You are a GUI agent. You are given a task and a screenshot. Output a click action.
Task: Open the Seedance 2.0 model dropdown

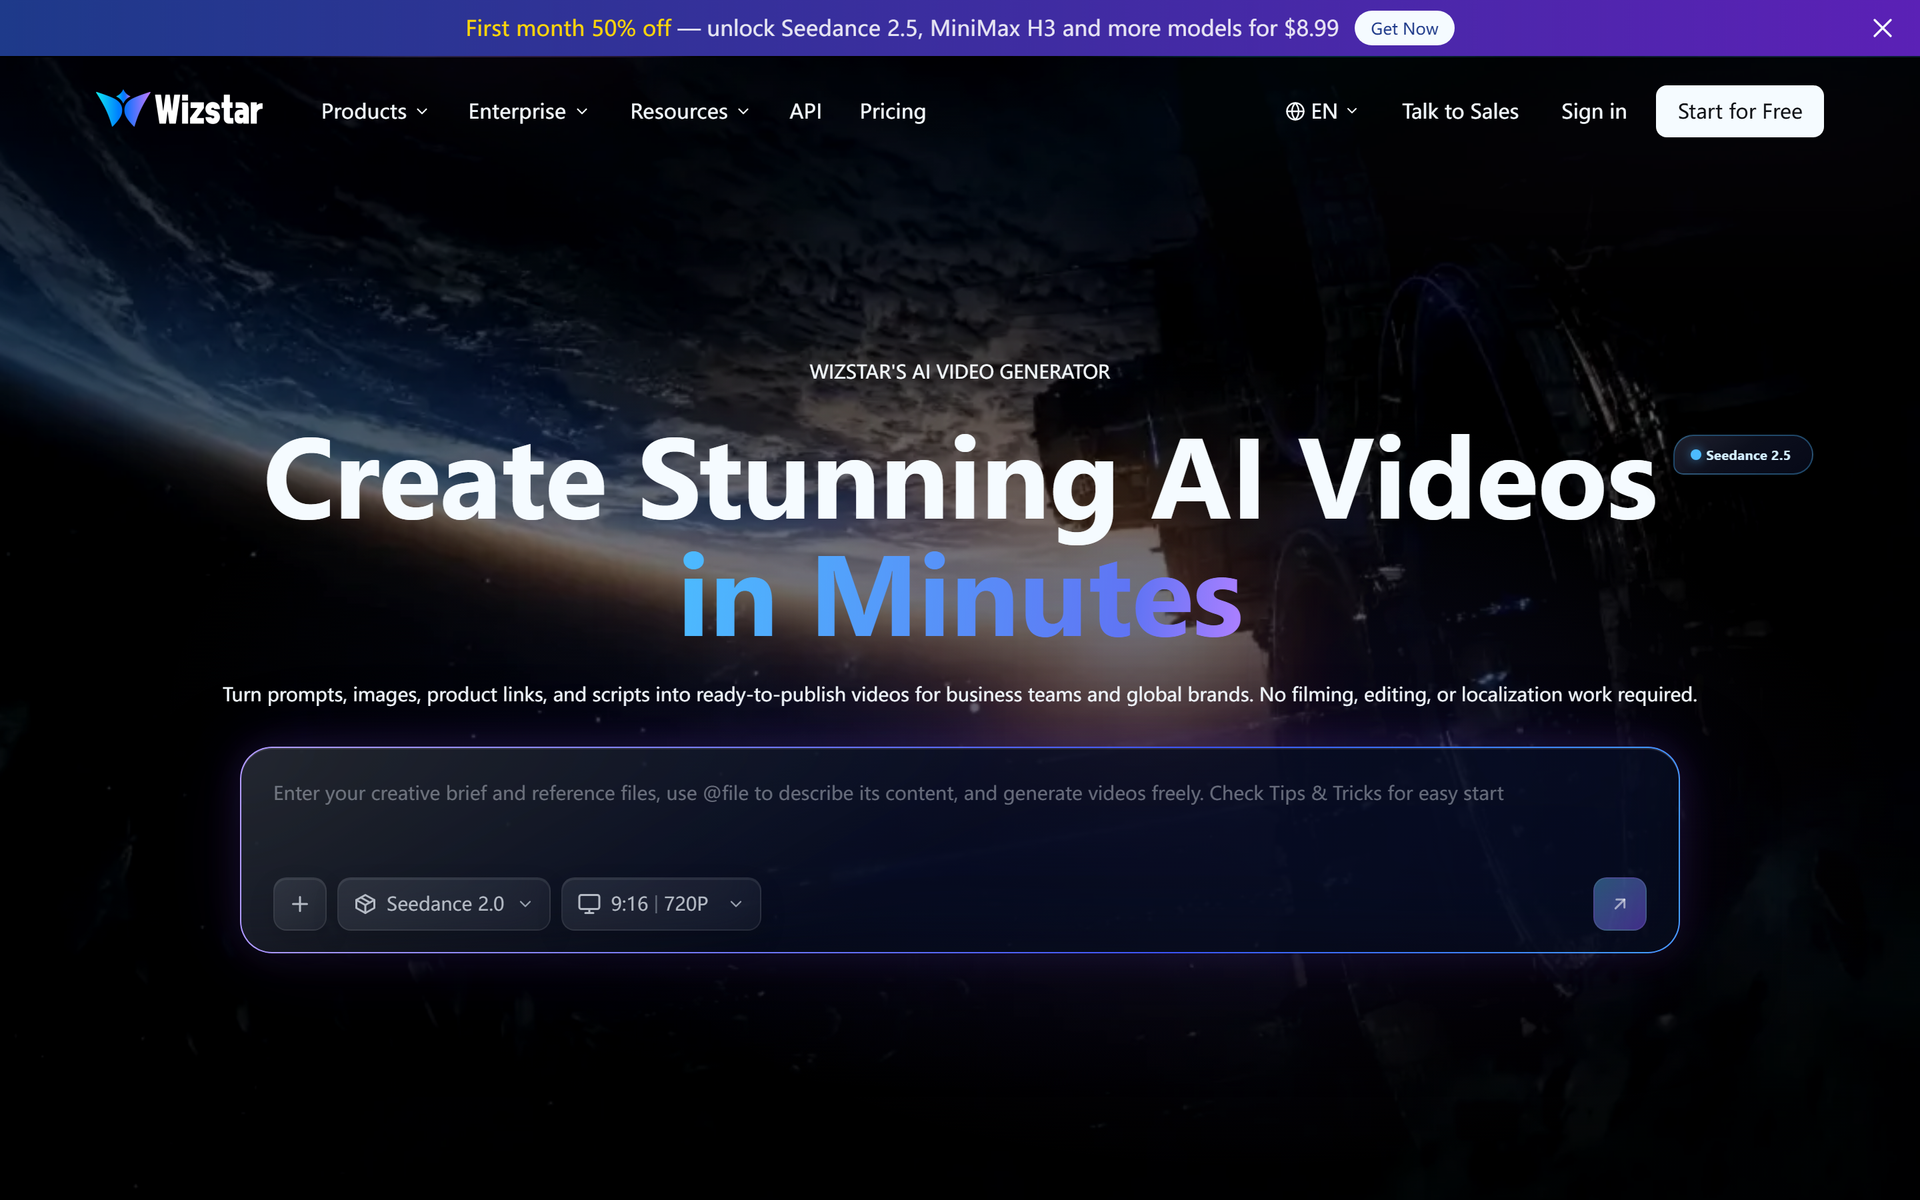443,904
